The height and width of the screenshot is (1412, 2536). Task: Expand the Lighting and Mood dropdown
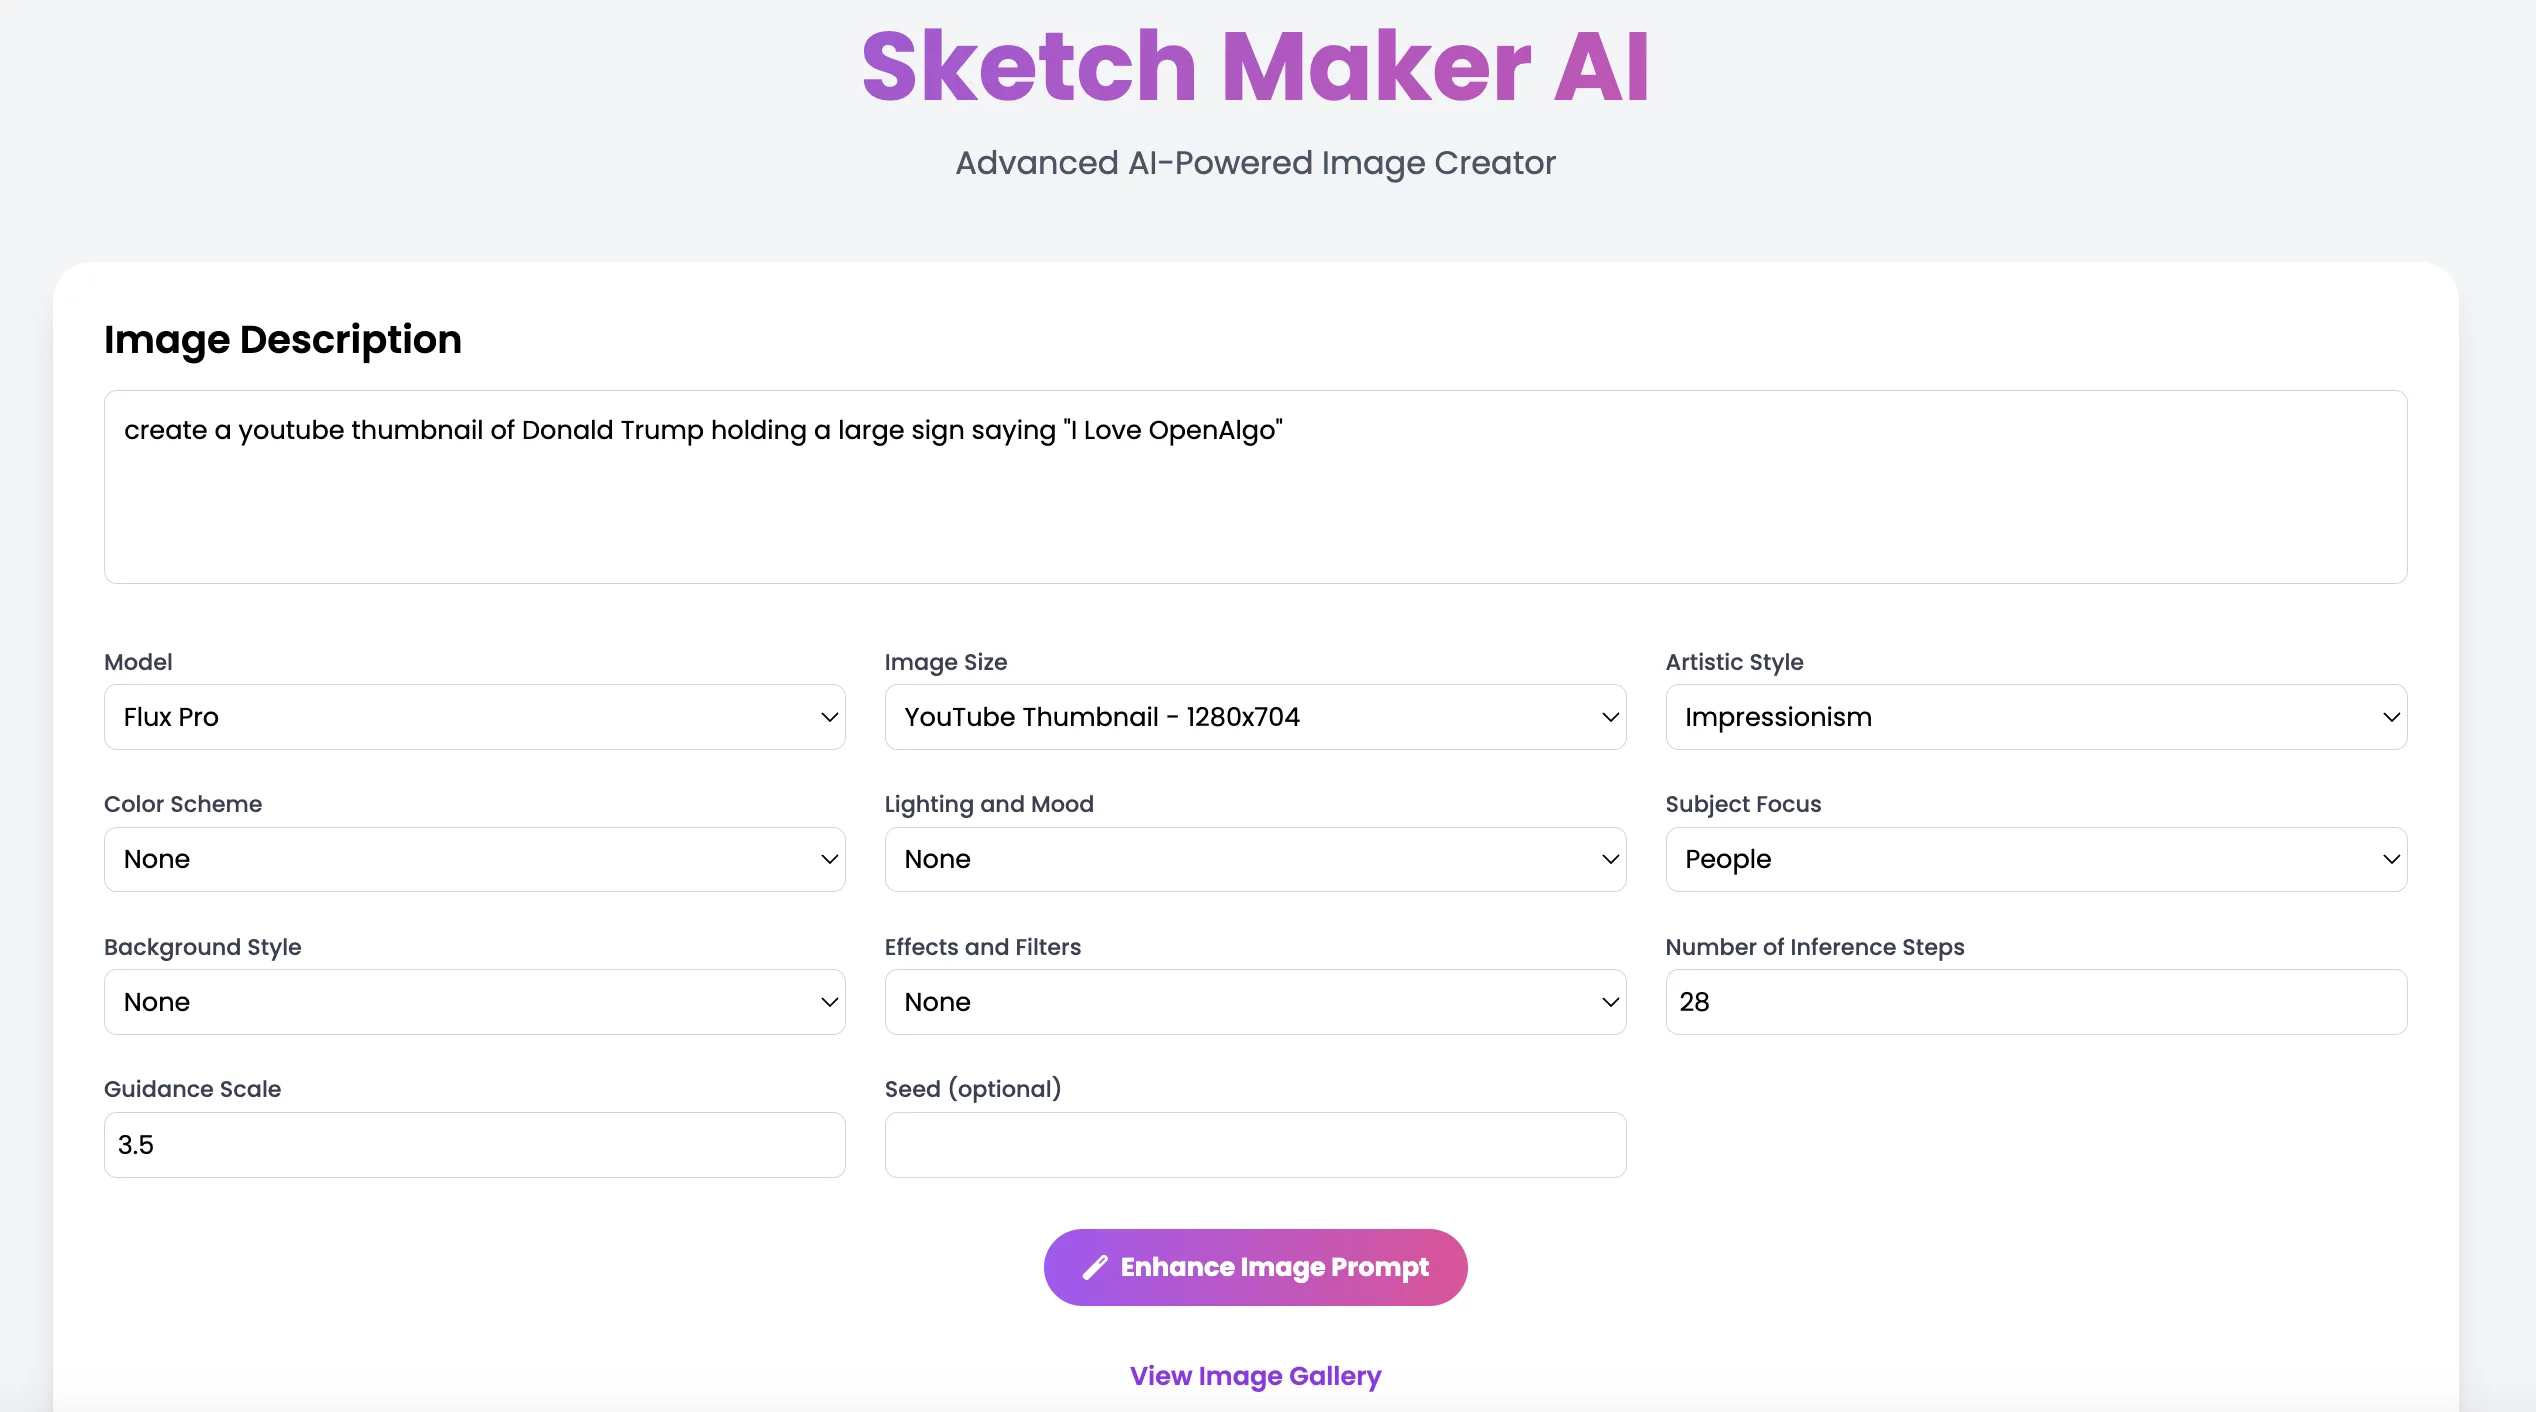pyautogui.click(x=1255, y=859)
